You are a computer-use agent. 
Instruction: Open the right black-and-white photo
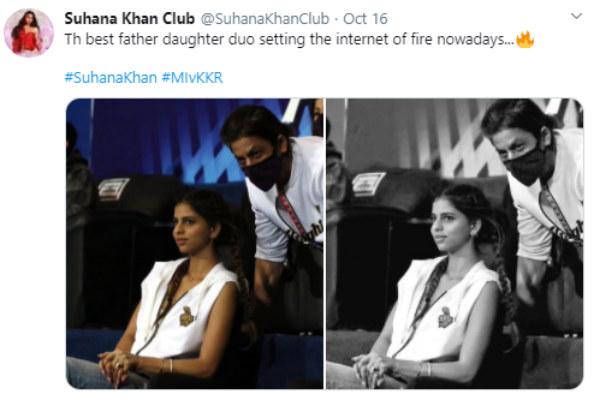pos(455,244)
